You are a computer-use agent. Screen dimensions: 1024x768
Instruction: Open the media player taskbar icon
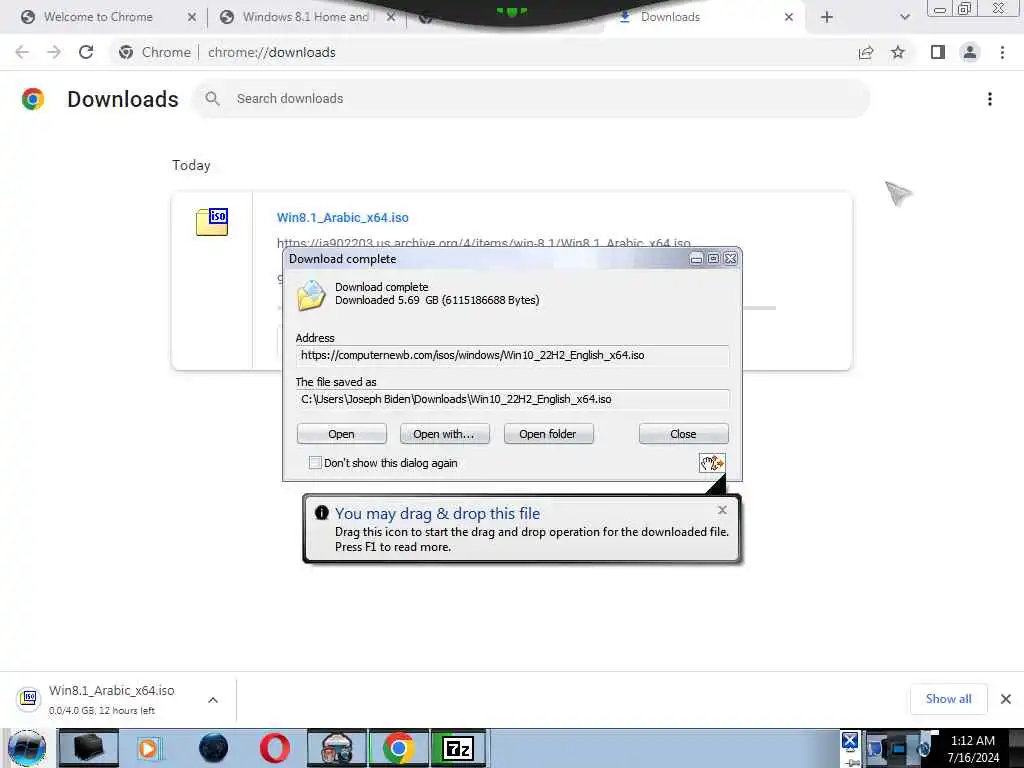[148, 748]
